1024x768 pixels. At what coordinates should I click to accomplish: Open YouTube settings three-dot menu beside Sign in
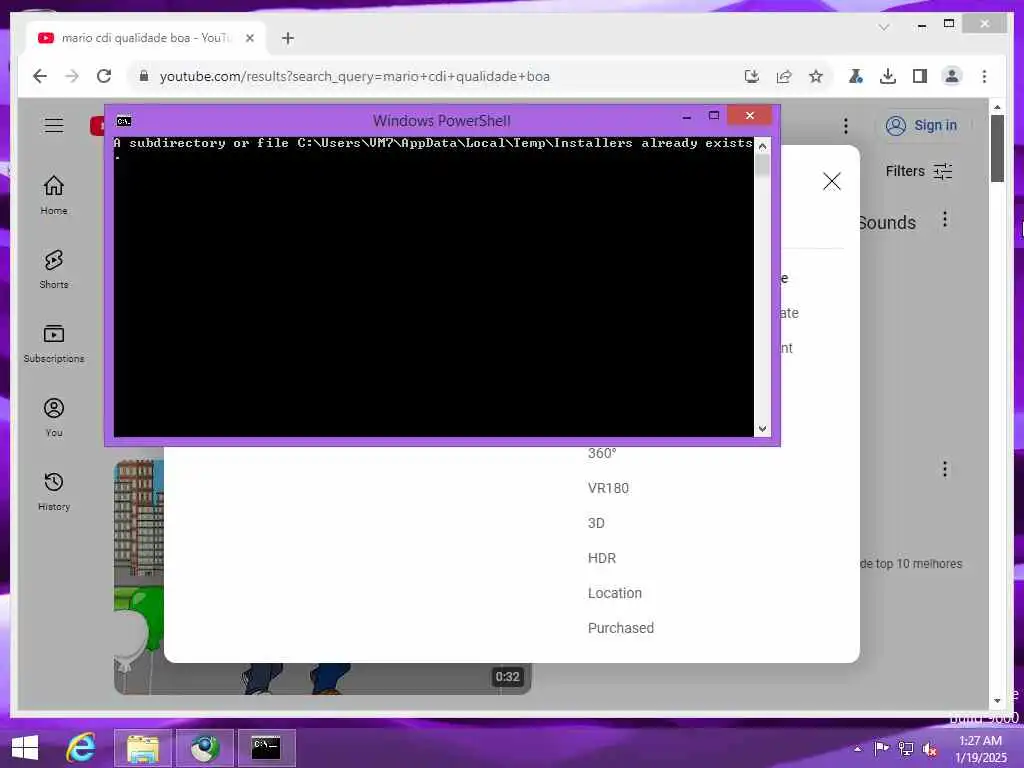(x=846, y=125)
